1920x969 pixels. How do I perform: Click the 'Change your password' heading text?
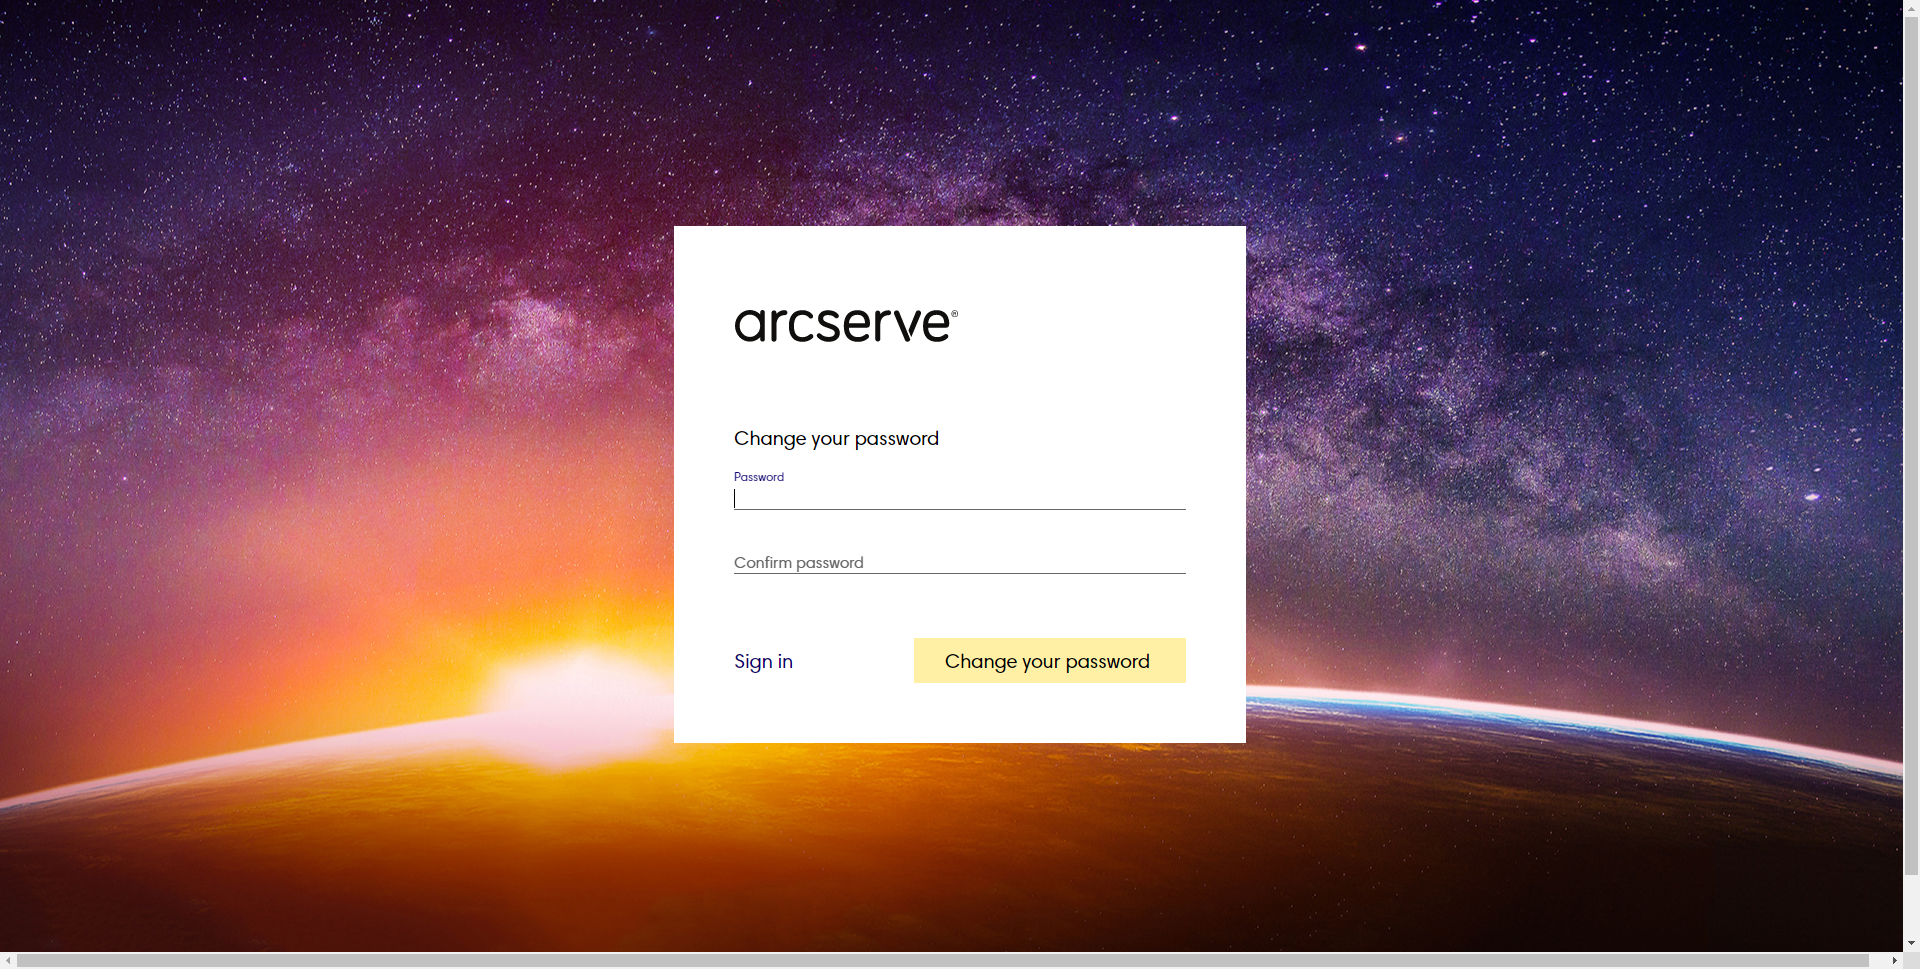click(x=836, y=438)
